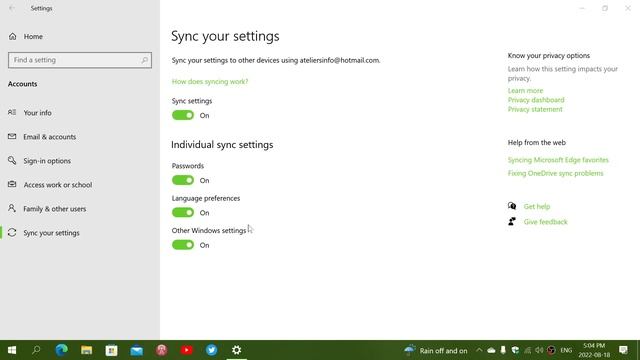This screenshot has height=360, width=640.
Task: Open Mail app from taskbar
Action: pyautogui.click(x=137, y=350)
